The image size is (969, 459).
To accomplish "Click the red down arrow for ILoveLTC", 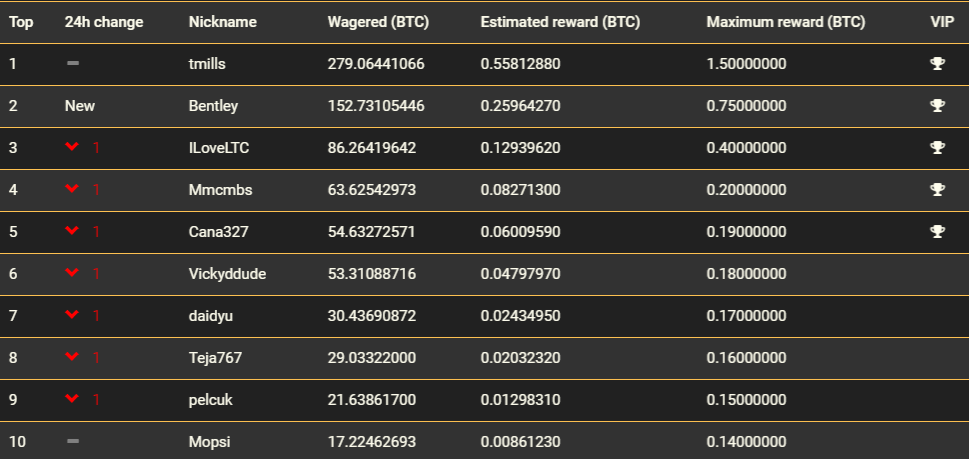I will pos(72,147).
